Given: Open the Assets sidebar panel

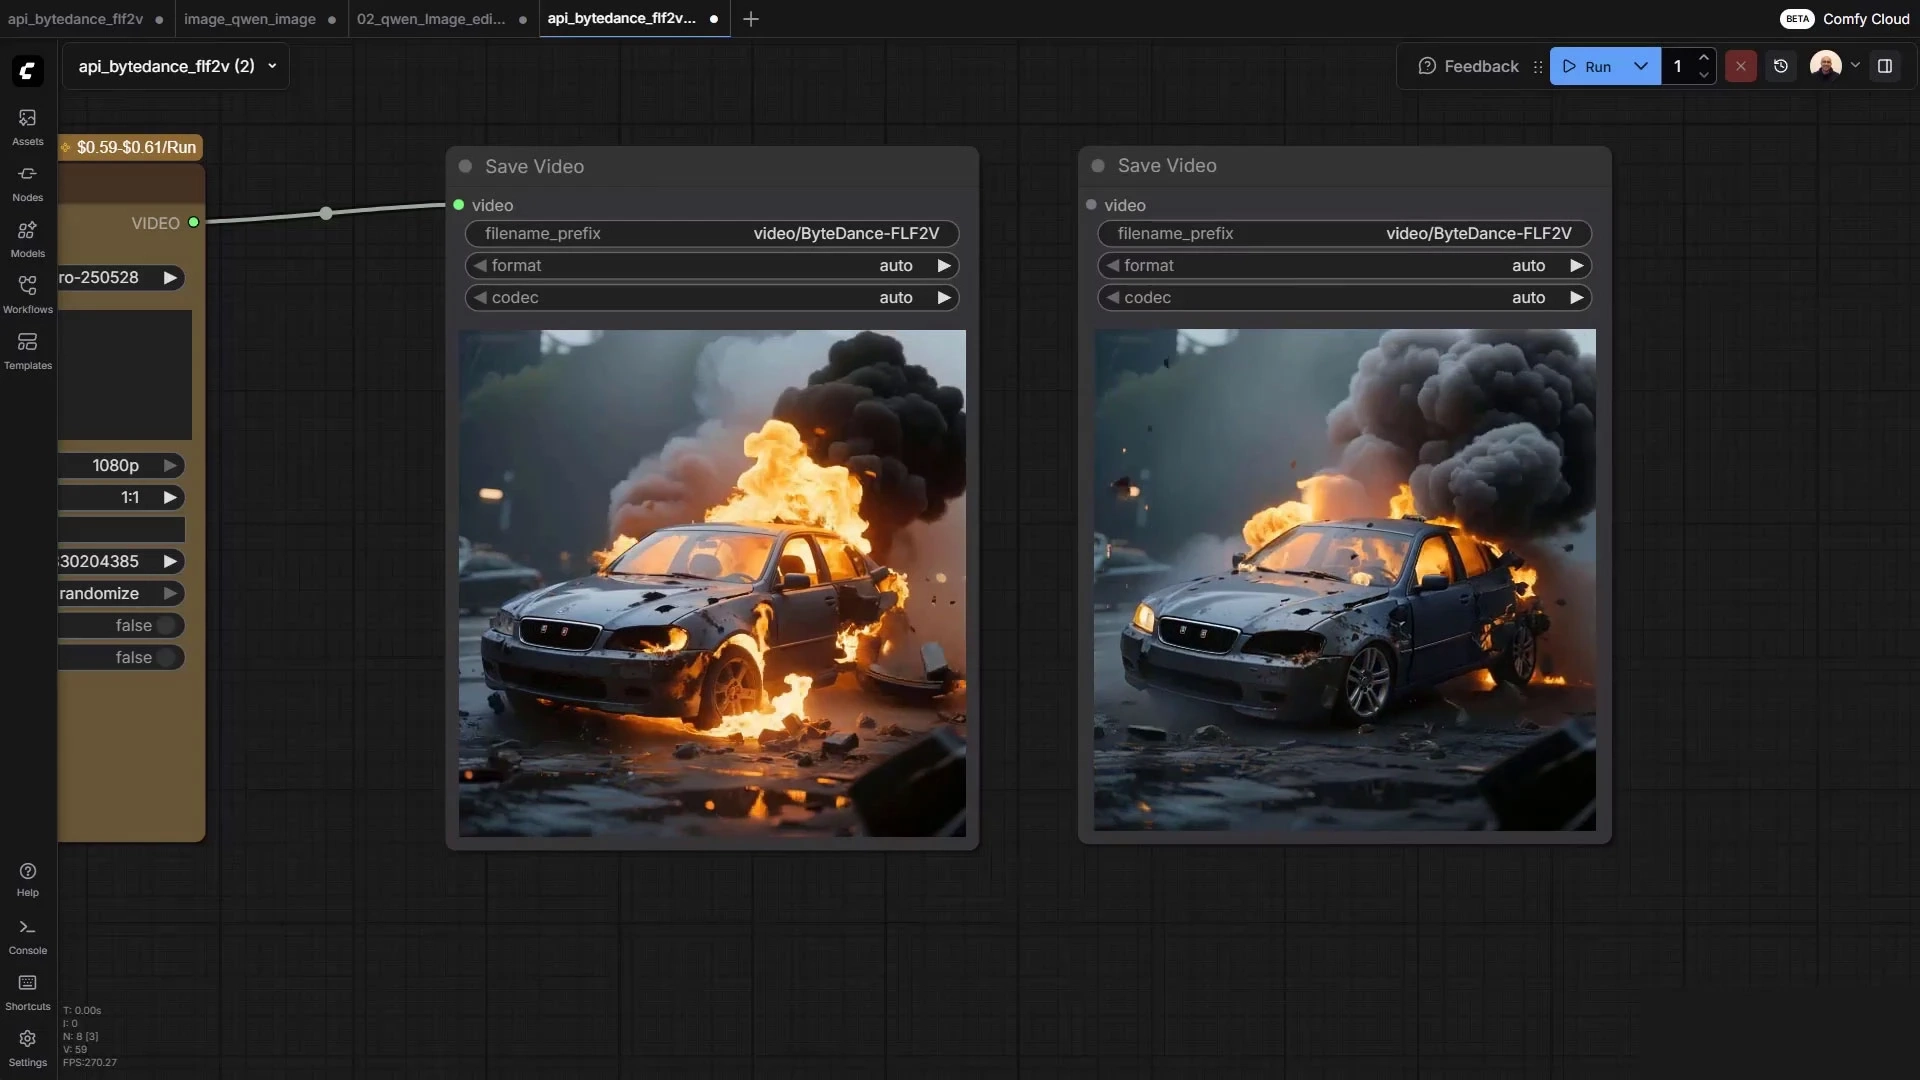Looking at the screenshot, I should [27, 127].
